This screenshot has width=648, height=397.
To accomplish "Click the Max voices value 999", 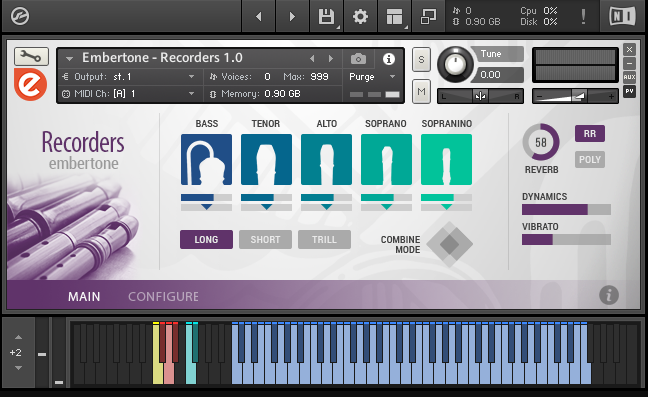I will [x=319, y=77].
